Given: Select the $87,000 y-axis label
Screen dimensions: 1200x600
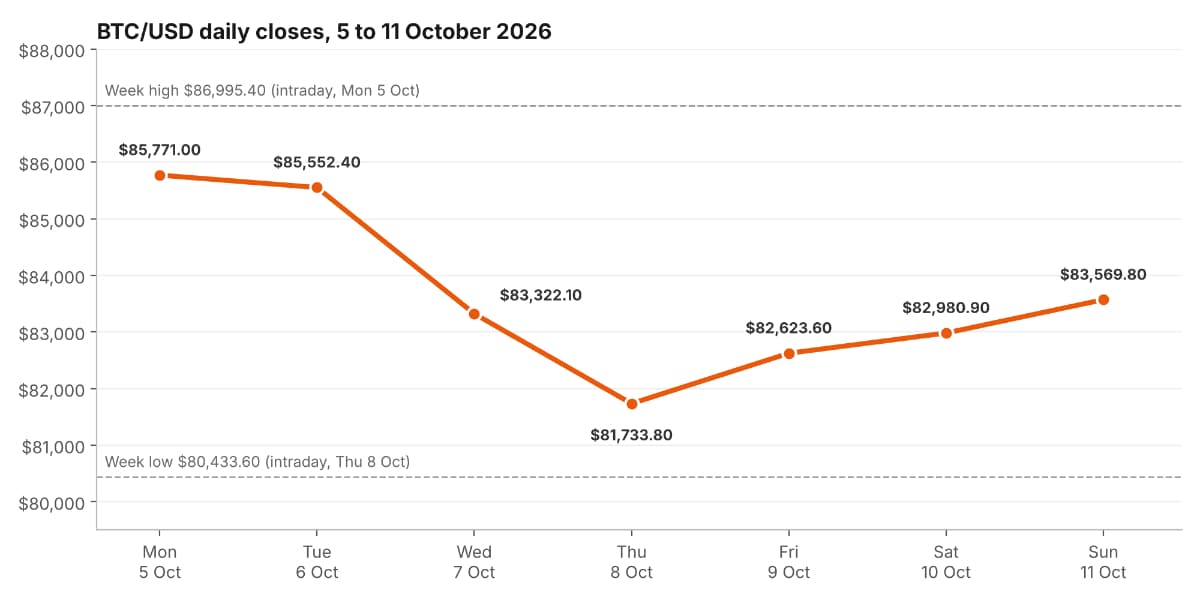Looking at the screenshot, I should [53, 106].
